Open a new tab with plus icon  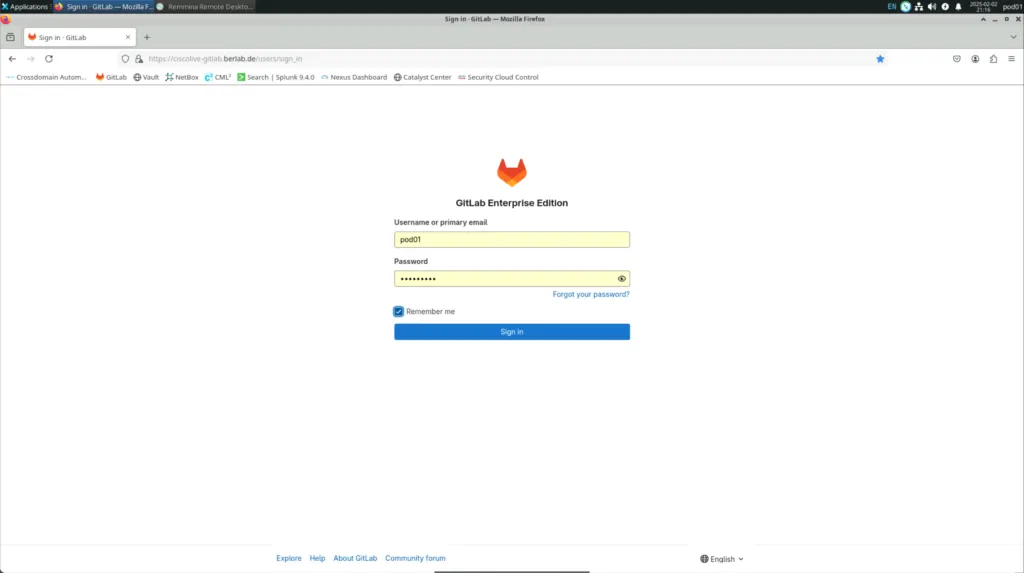(x=147, y=37)
